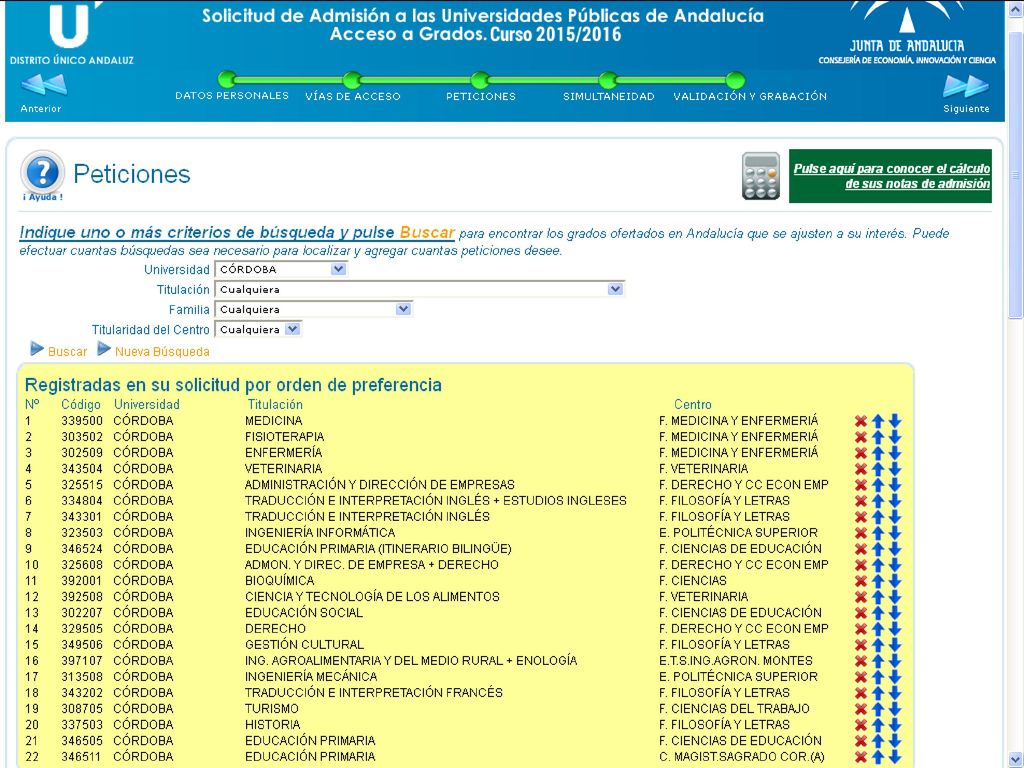Screen dimensions: 1024x768
Task: Click 'F. CIENCIAS DEL TRABAJO' centro text
Action: [734, 709]
